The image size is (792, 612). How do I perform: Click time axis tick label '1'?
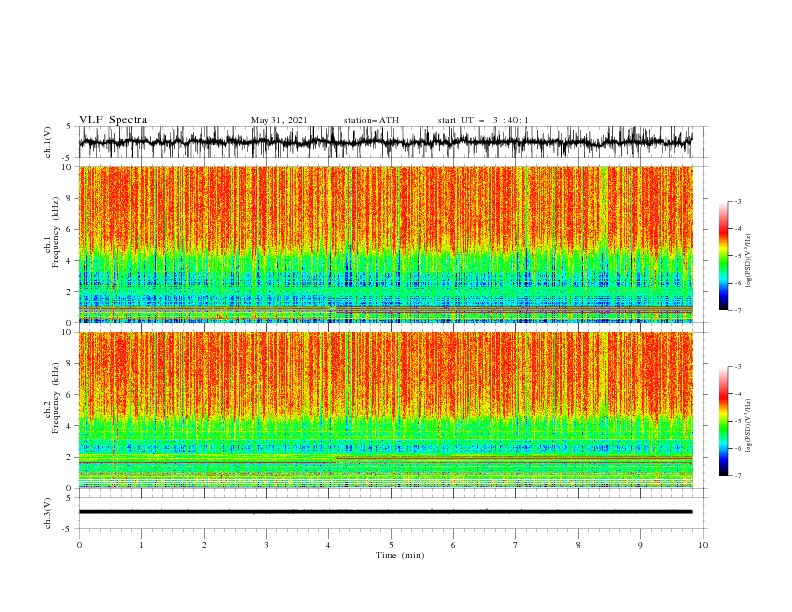(141, 545)
